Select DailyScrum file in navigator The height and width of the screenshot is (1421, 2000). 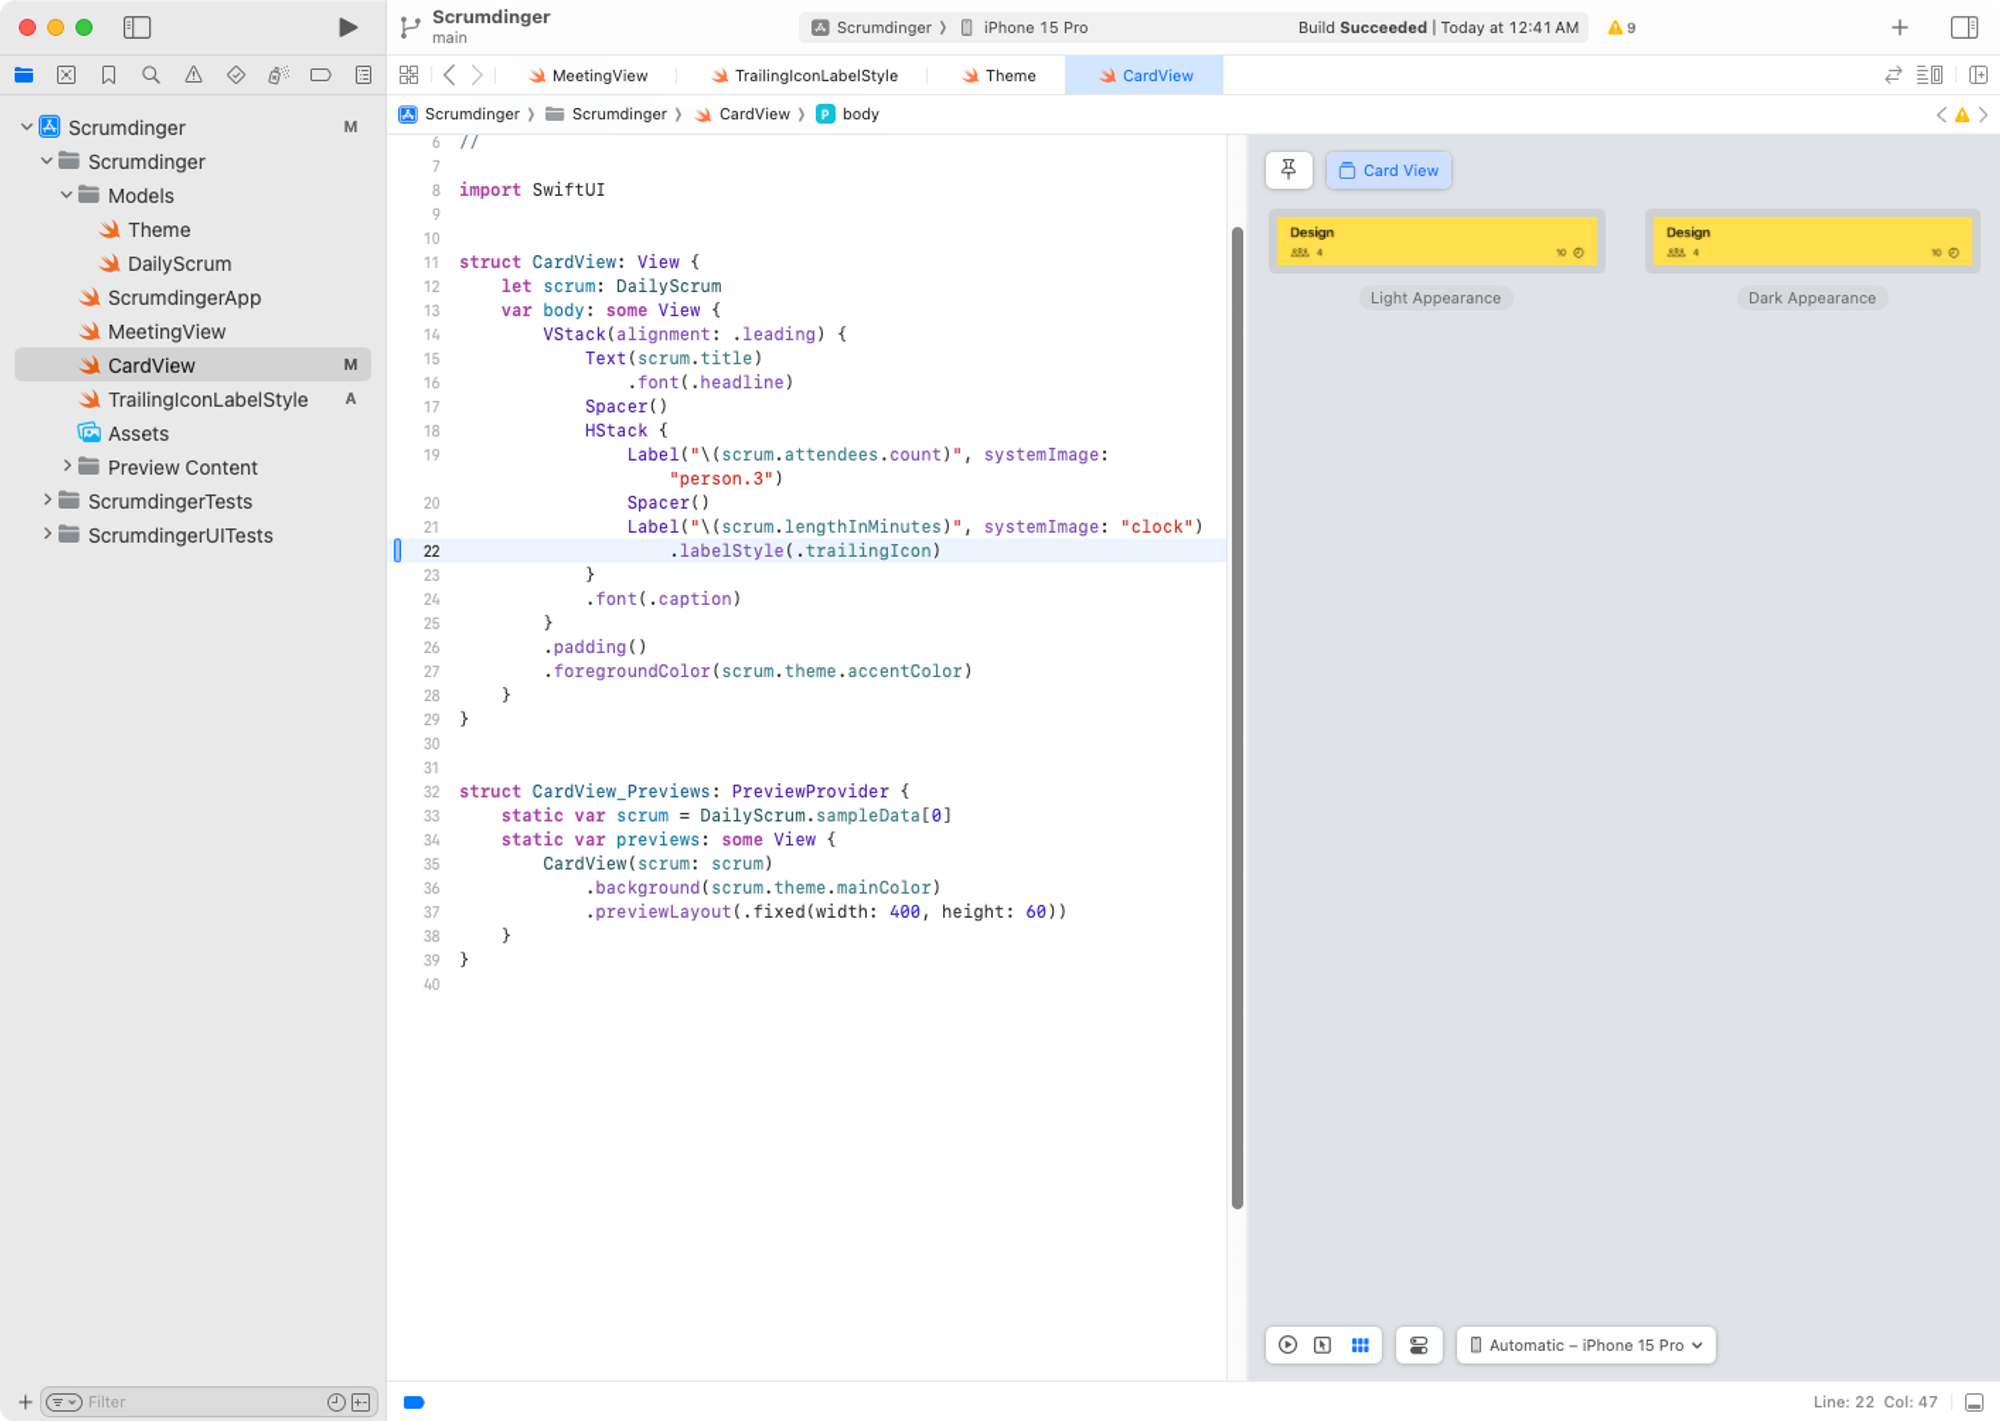[x=179, y=263]
